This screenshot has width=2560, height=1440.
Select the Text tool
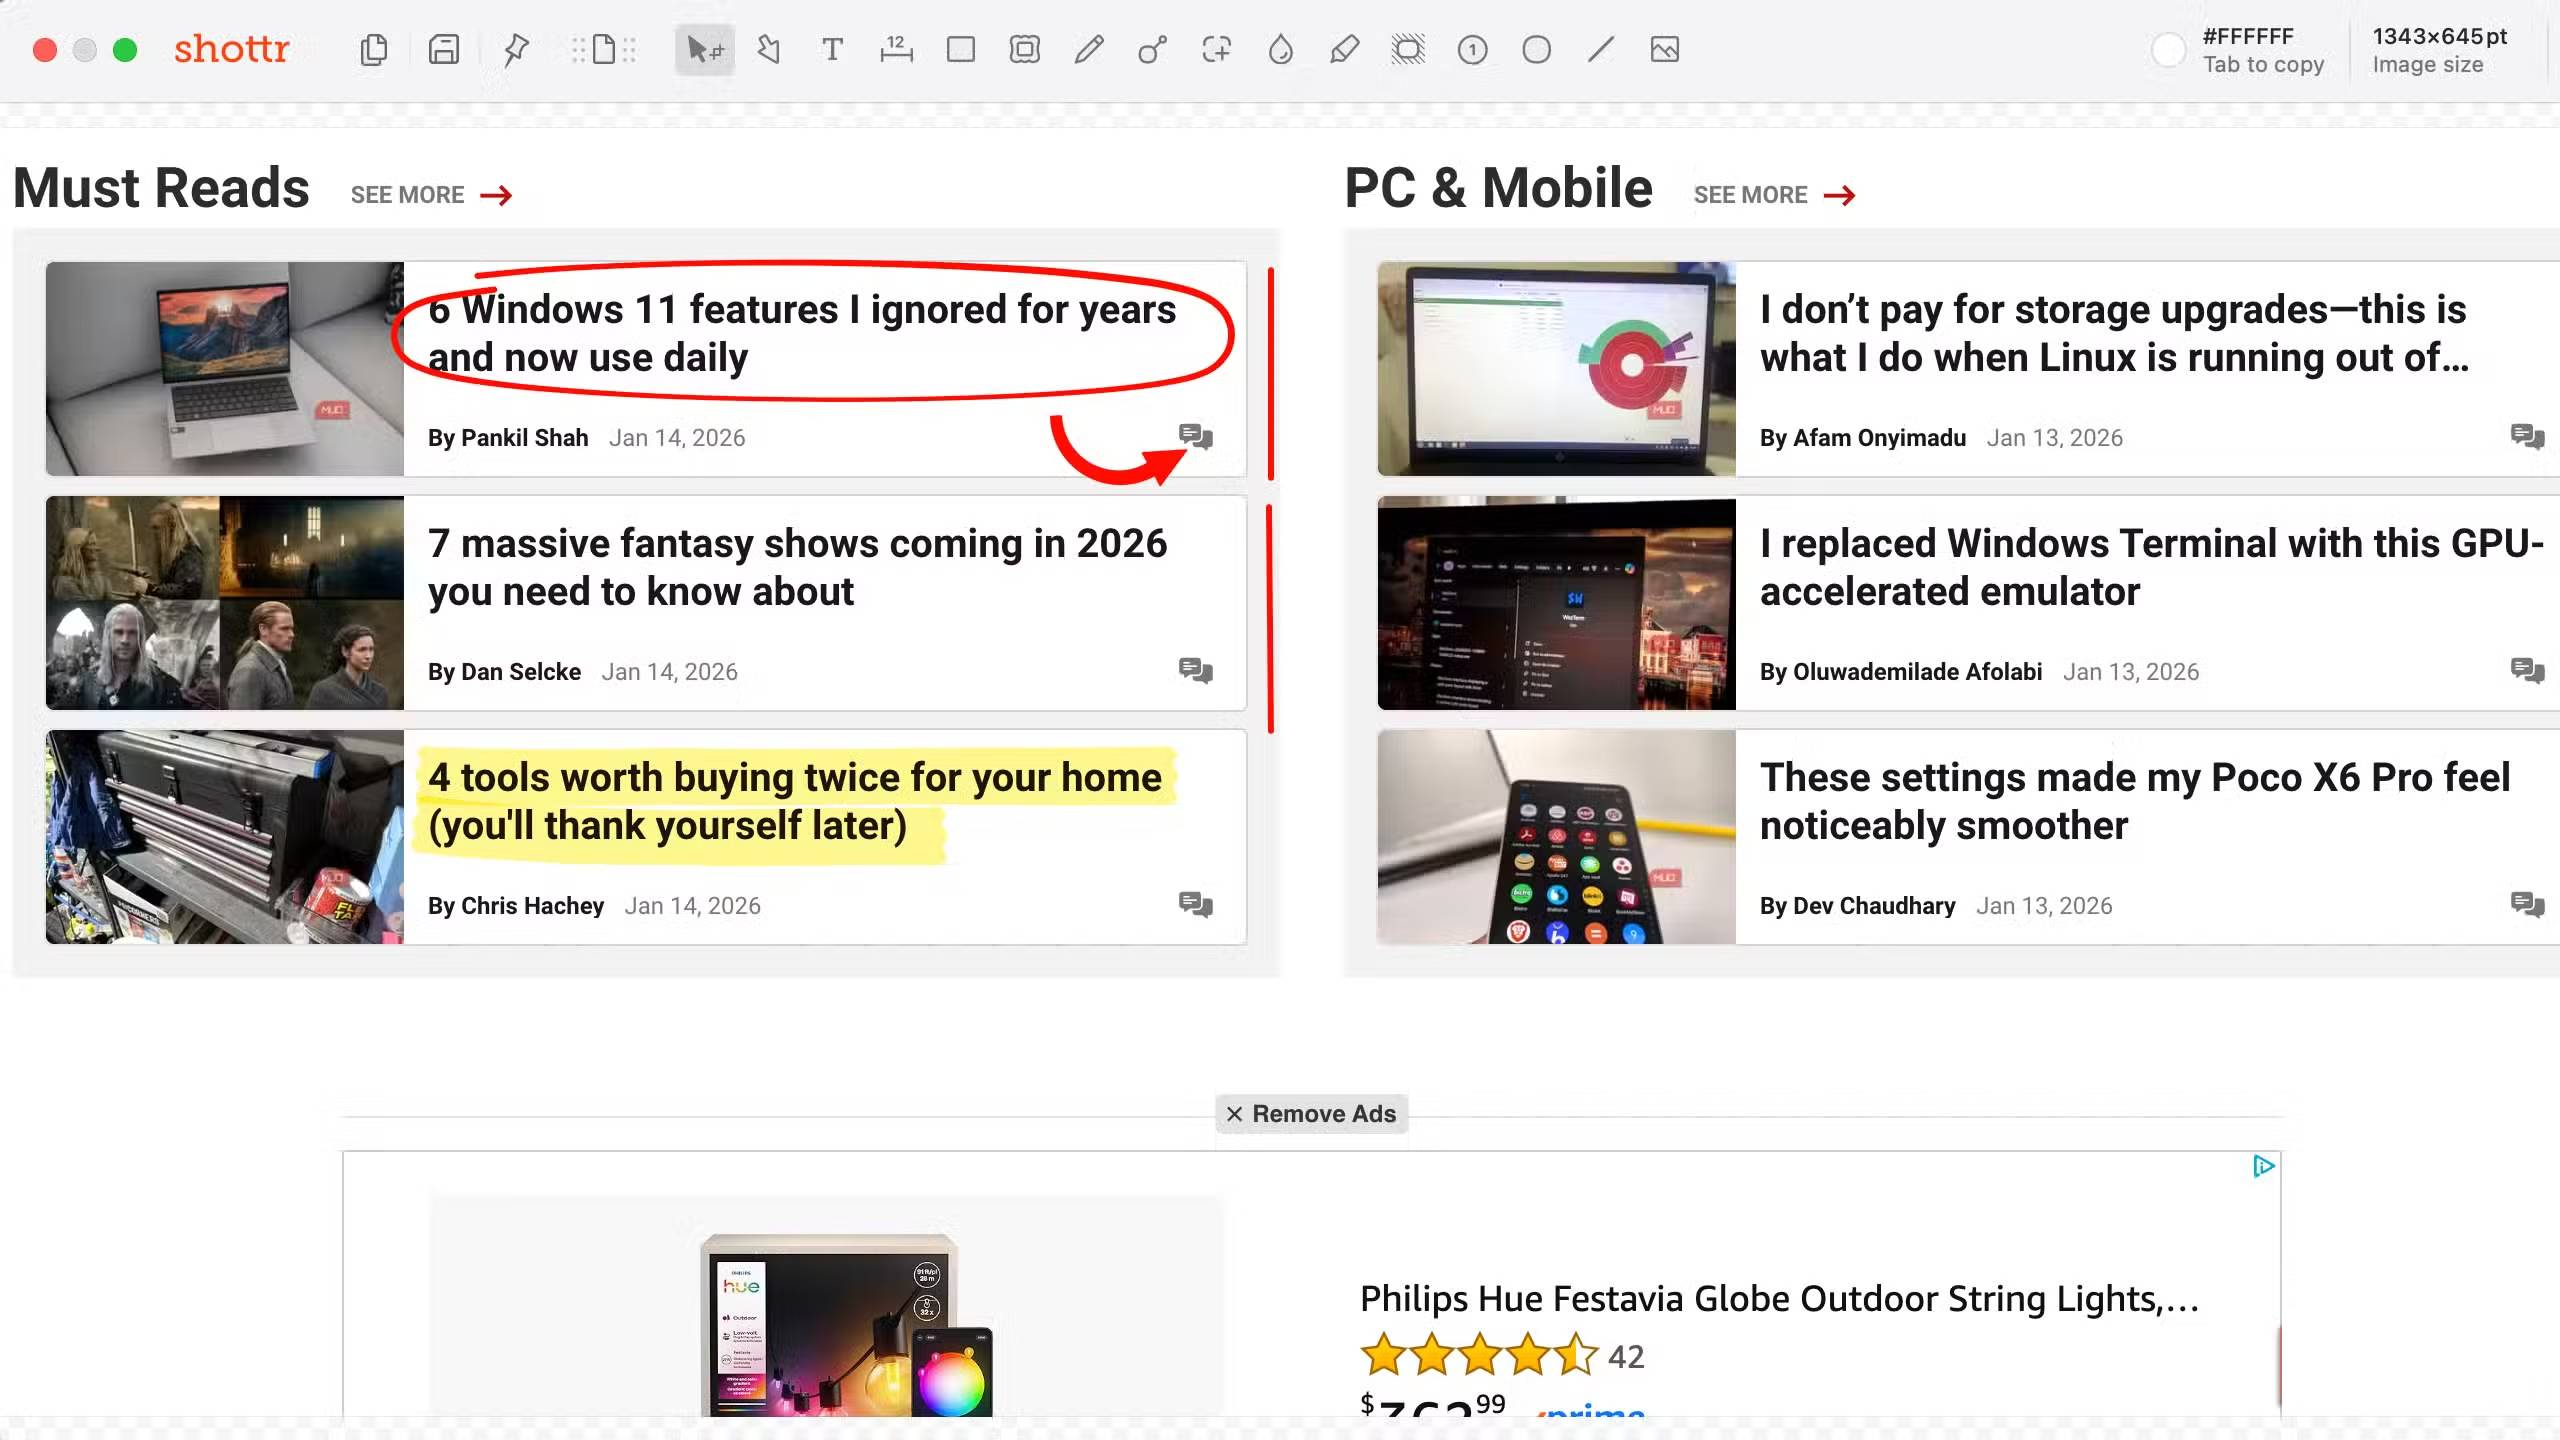pyautogui.click(x=832, y=49)
